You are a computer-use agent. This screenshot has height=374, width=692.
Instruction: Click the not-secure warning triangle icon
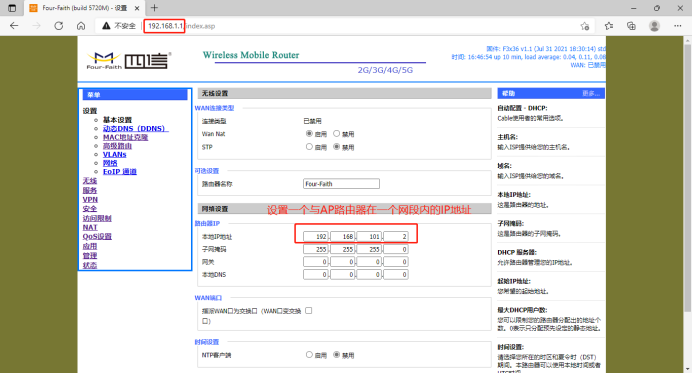pyautogui.click(x=106, y=26)
